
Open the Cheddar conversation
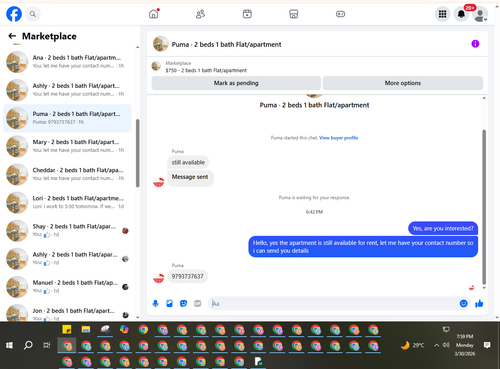pos(68,174)
